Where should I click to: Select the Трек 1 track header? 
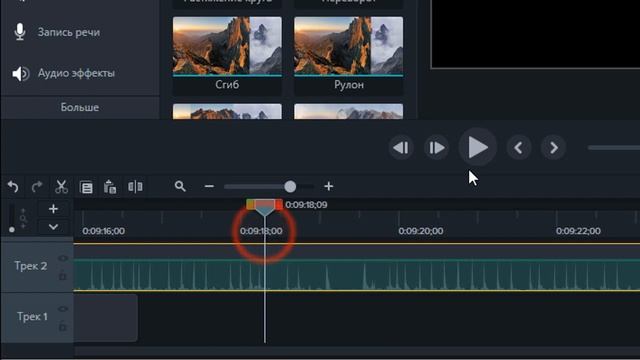37,317
